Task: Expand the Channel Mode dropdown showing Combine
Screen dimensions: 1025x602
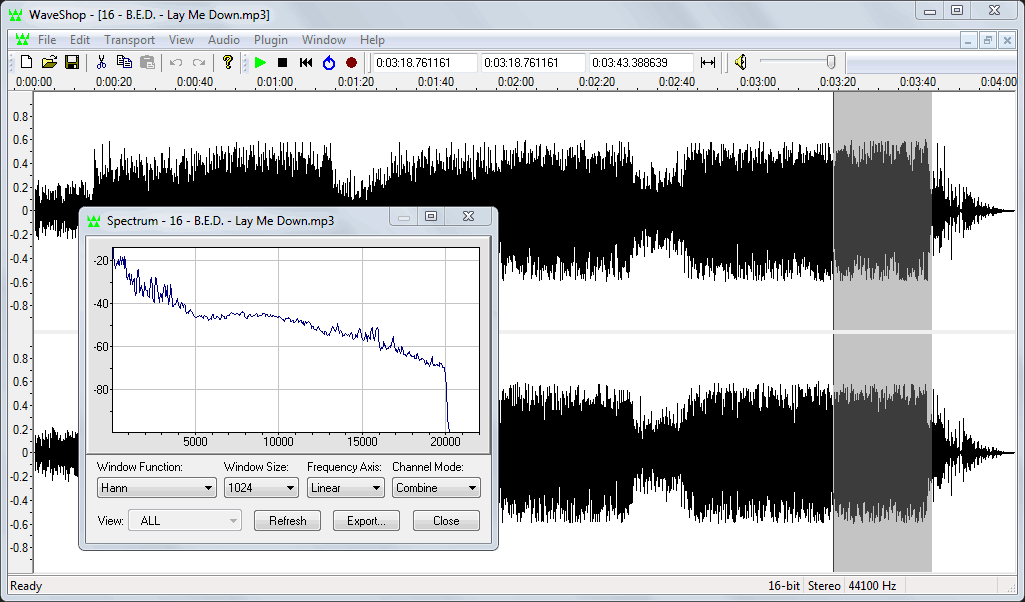Action: point(436,488)
